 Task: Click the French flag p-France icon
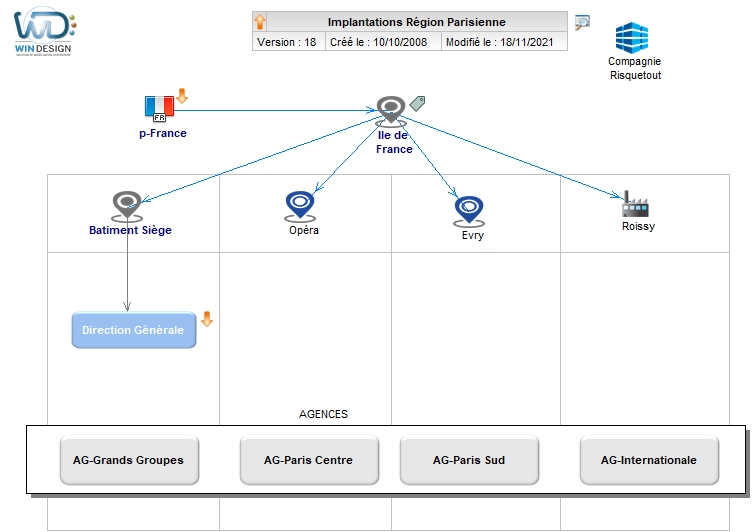pyautogui.click(x=159, y=108)
